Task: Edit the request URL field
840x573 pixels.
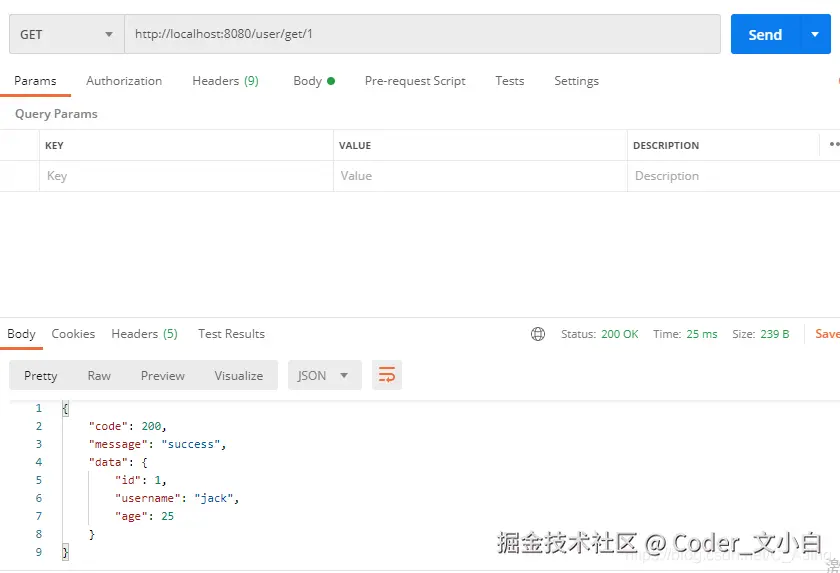Action: point(422,34)
